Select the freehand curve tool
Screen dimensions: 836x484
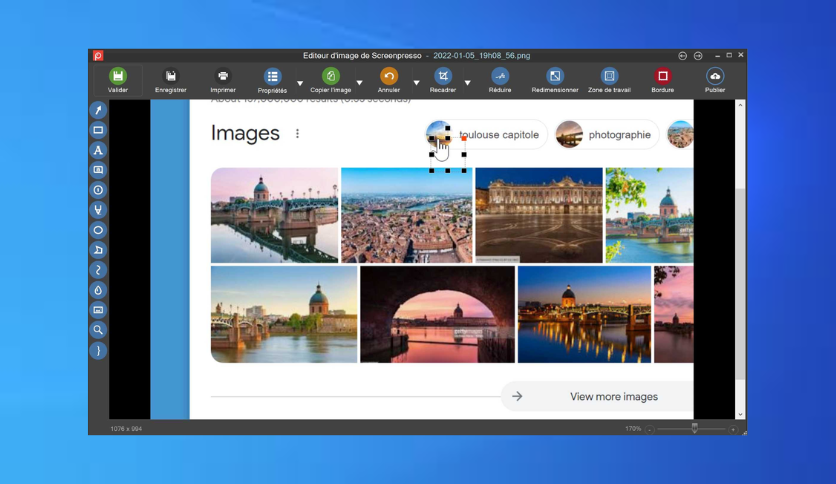98,270
